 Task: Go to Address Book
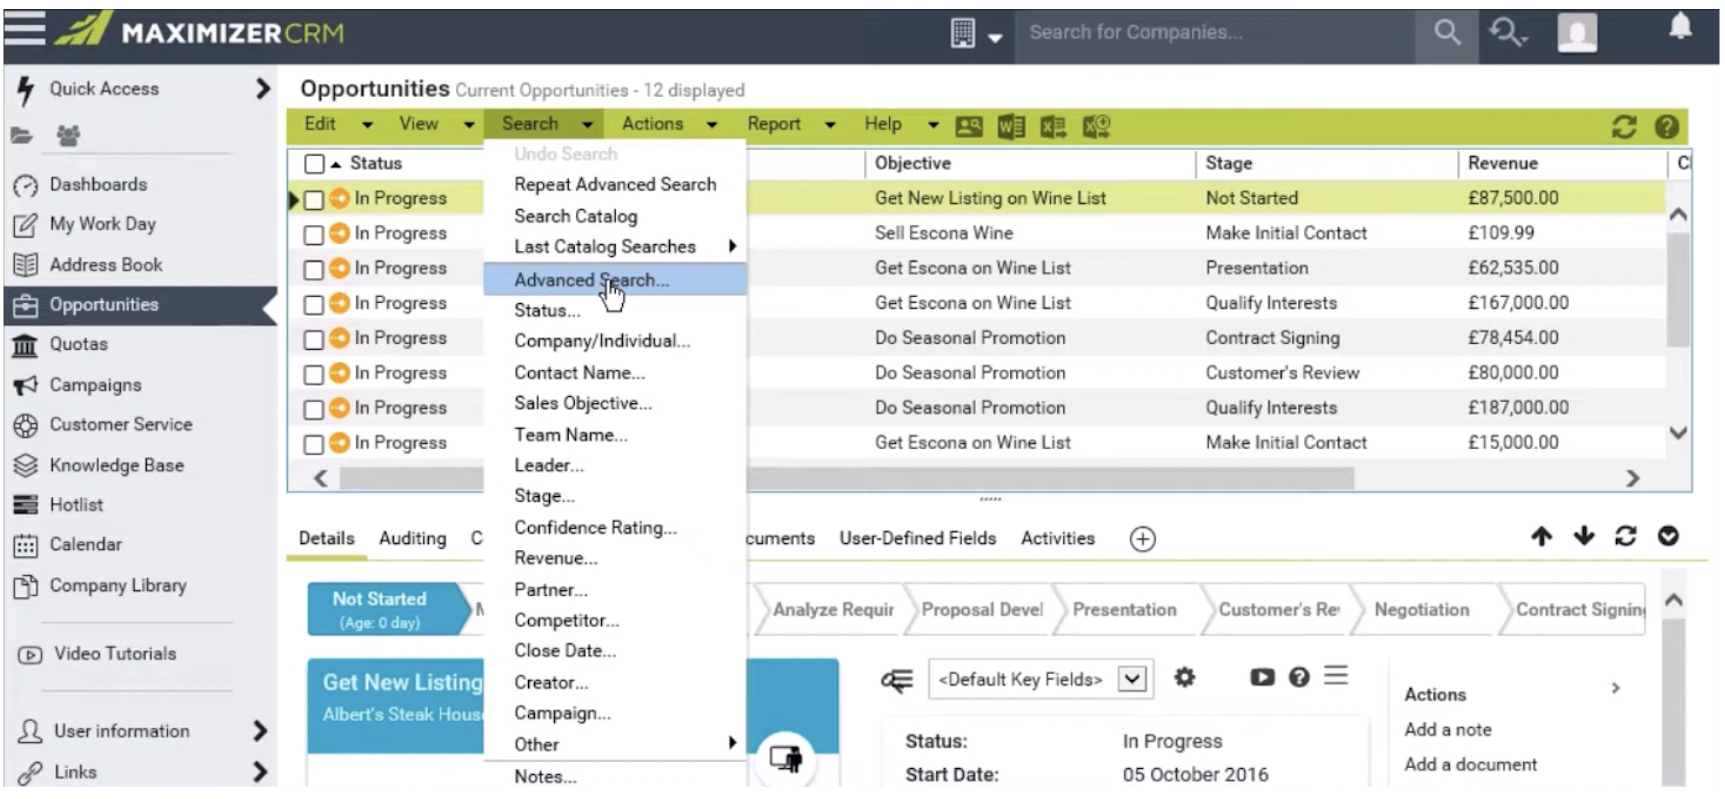coord(106,265)
